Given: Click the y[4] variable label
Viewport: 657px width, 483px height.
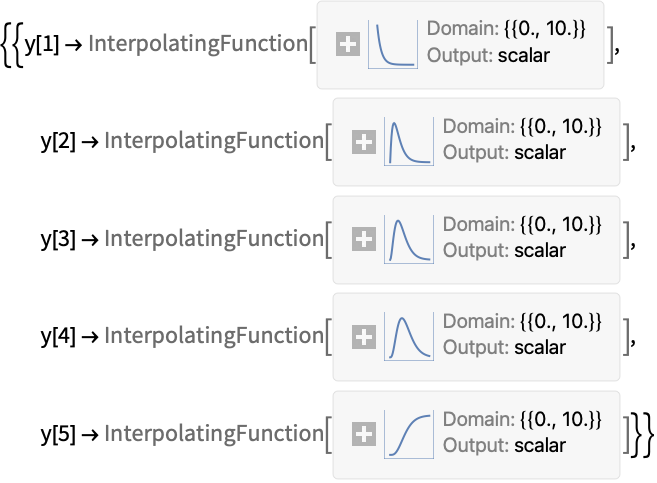Looking at the screenshot, I should click(58, 336).
